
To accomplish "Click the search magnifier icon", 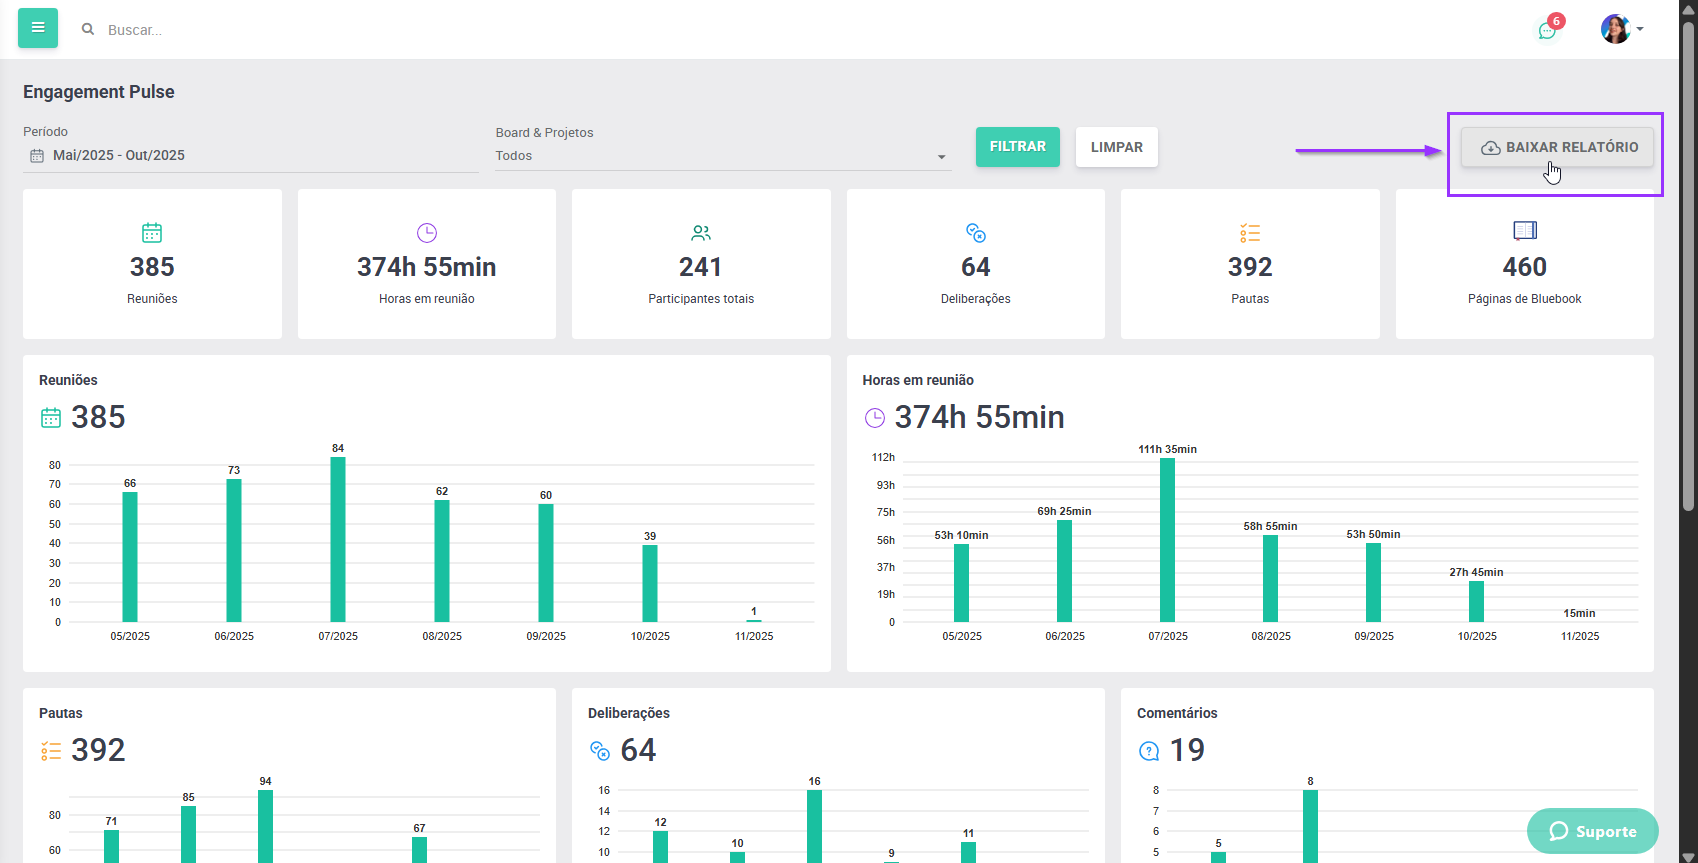I will coord(88,30).
